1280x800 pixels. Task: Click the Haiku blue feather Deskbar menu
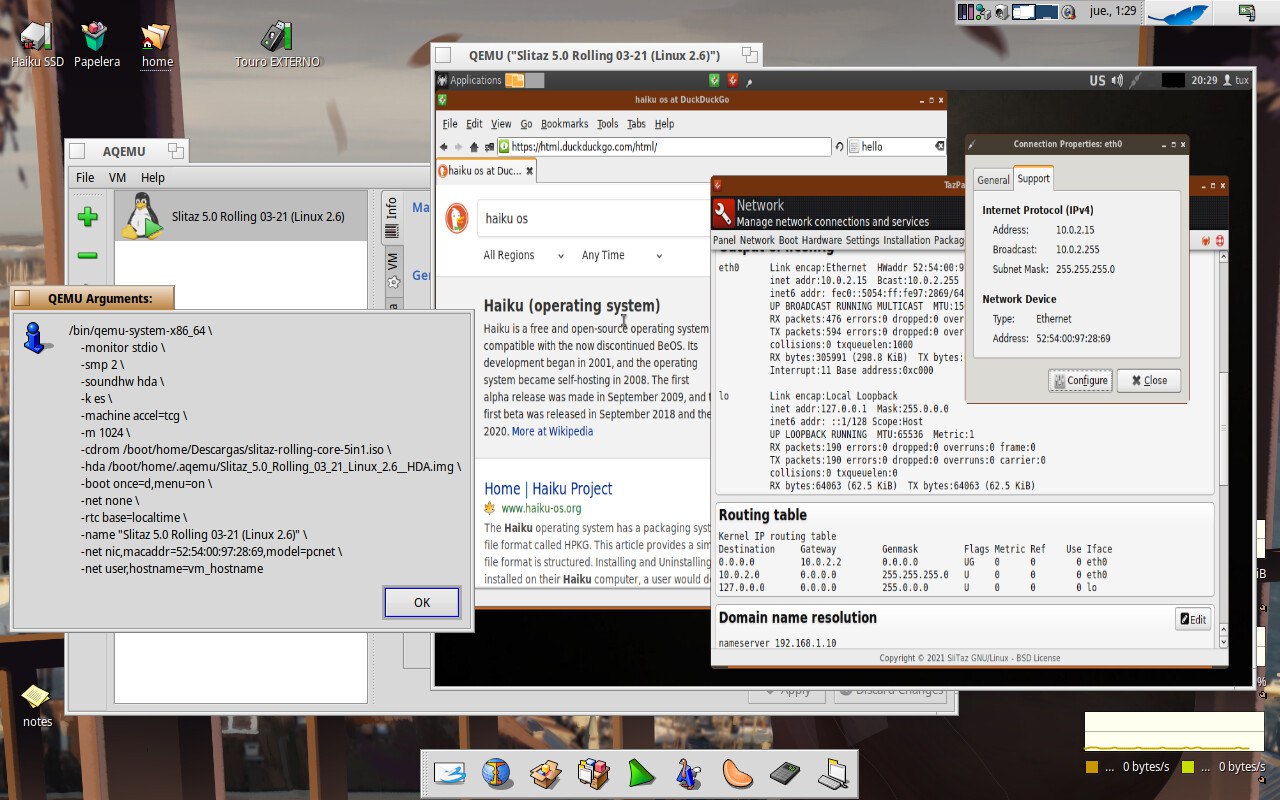1178,12
